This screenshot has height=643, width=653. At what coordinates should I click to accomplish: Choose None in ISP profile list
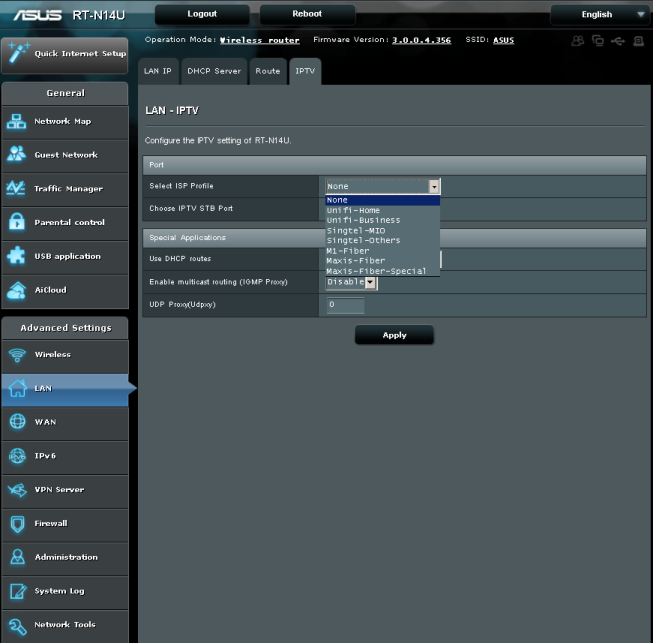[x=382, y=200]
